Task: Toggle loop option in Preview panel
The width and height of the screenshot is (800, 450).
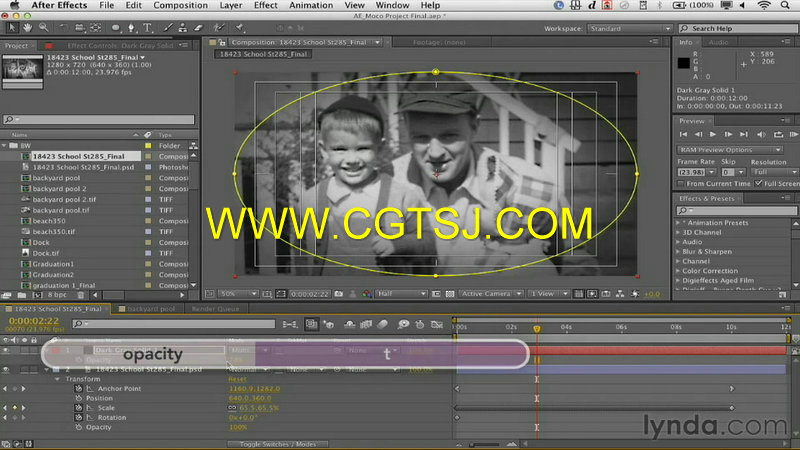Action: (778, 134)
